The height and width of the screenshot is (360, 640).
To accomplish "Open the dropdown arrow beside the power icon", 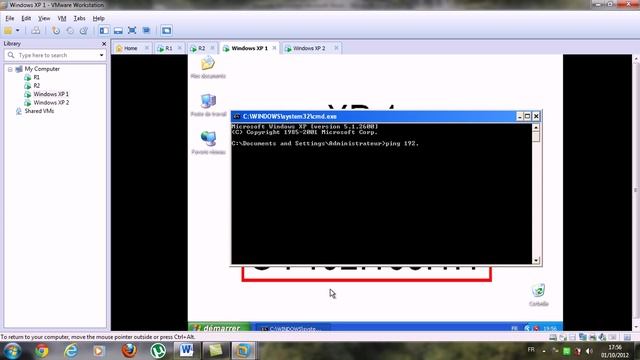I will click(x=18, y=31).
